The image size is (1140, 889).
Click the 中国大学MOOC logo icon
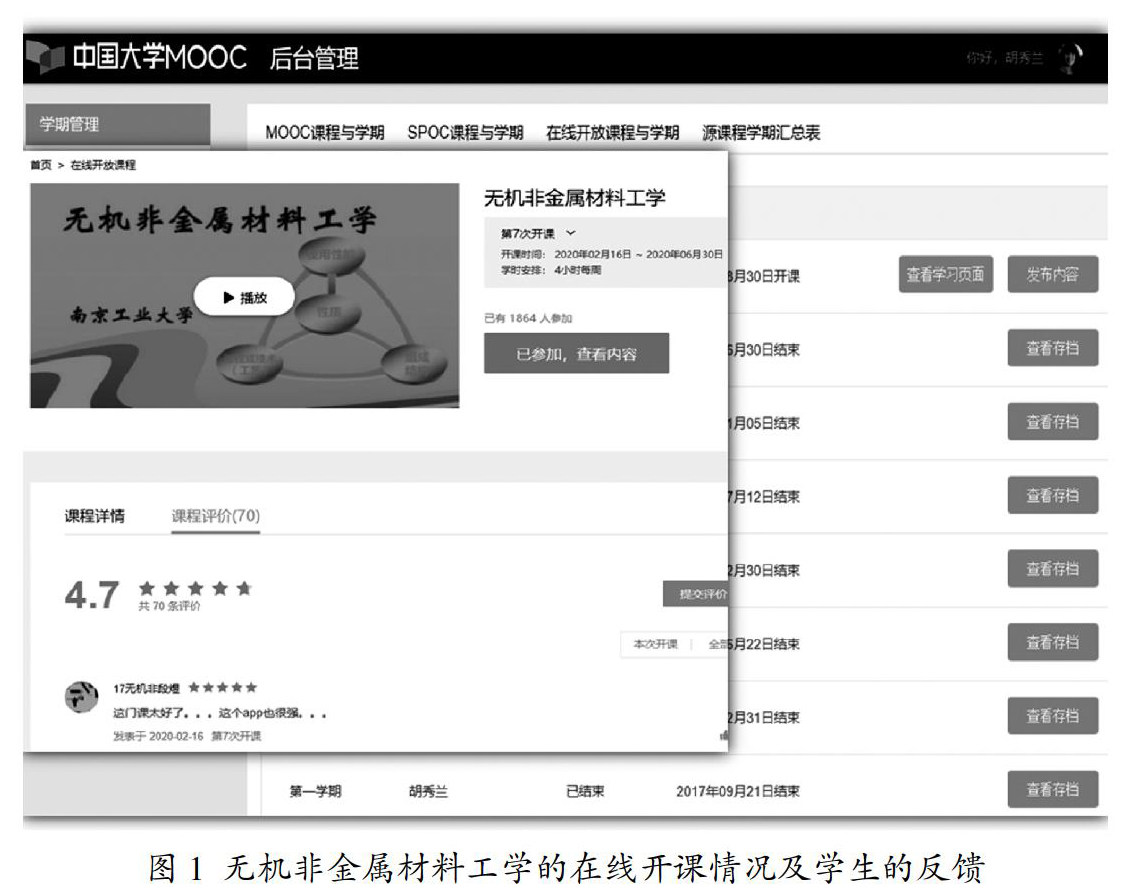(x=46, y=58)
